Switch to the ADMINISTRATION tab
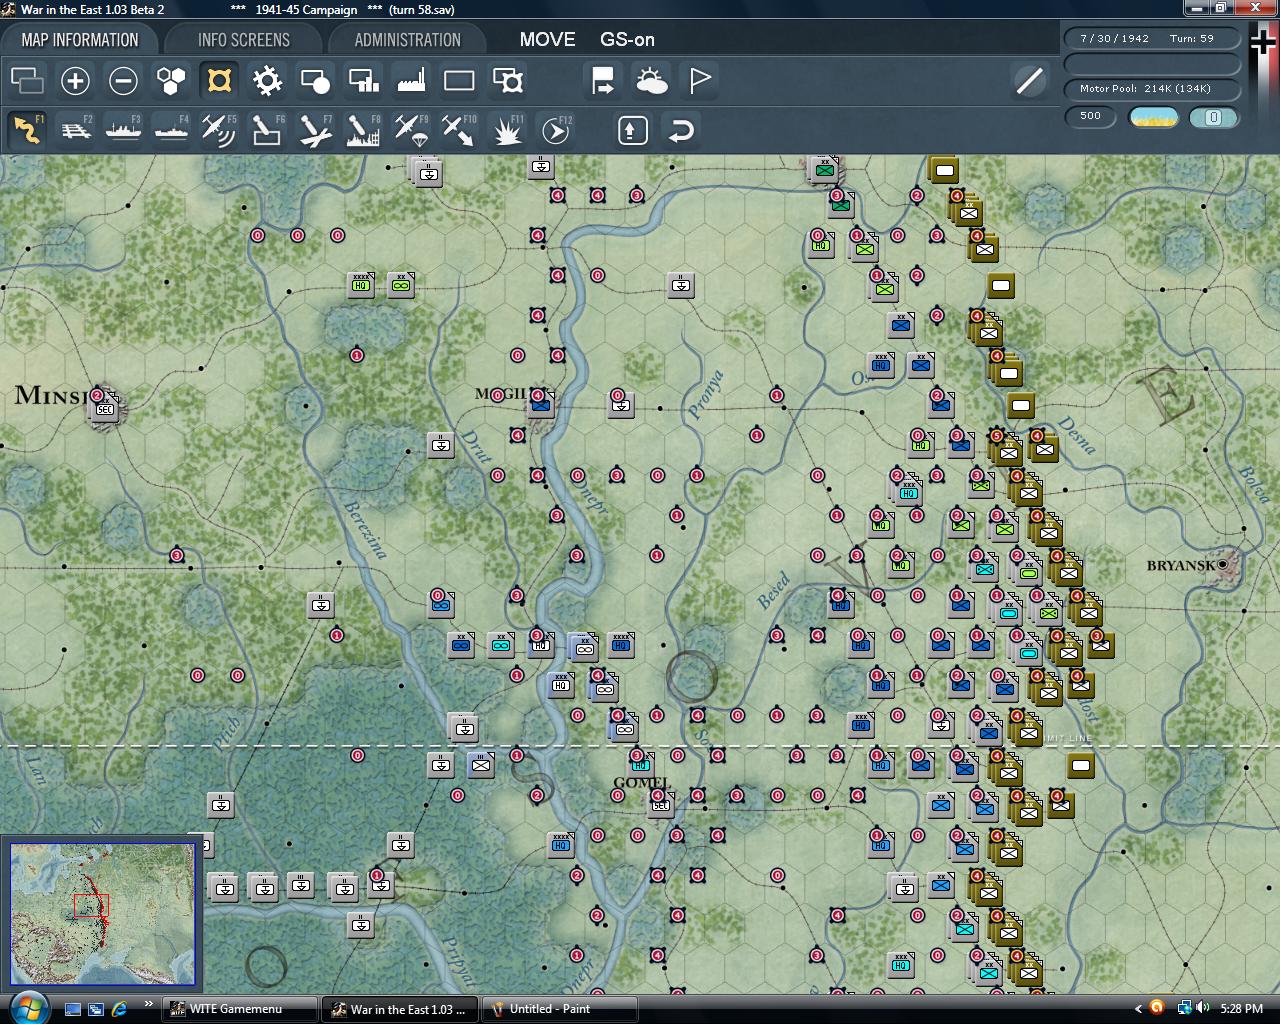This screenshot has width=1280, height=1024. point(407,40)
